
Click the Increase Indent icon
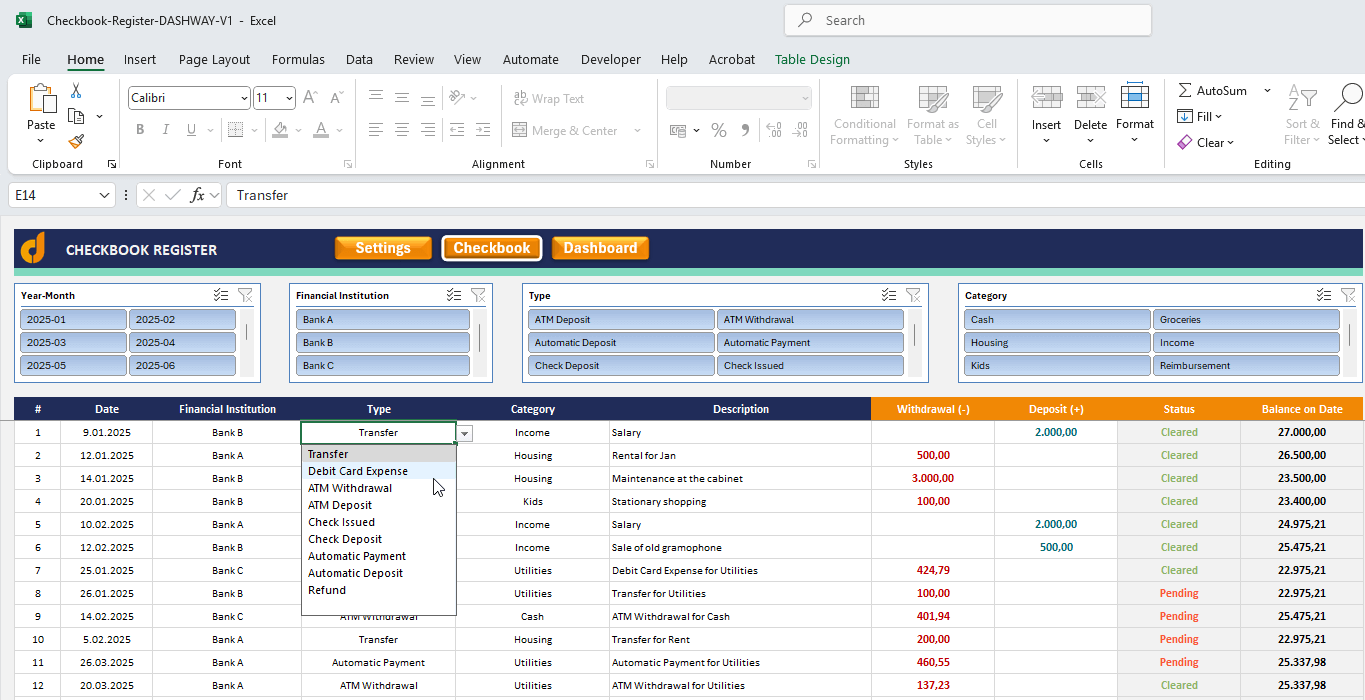point(484,130)
